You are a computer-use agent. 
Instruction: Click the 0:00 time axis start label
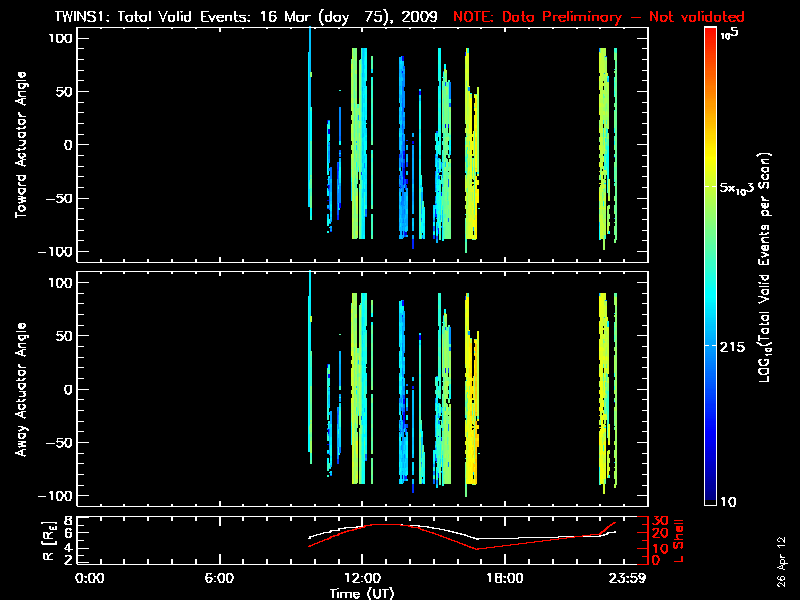[90, 577]
